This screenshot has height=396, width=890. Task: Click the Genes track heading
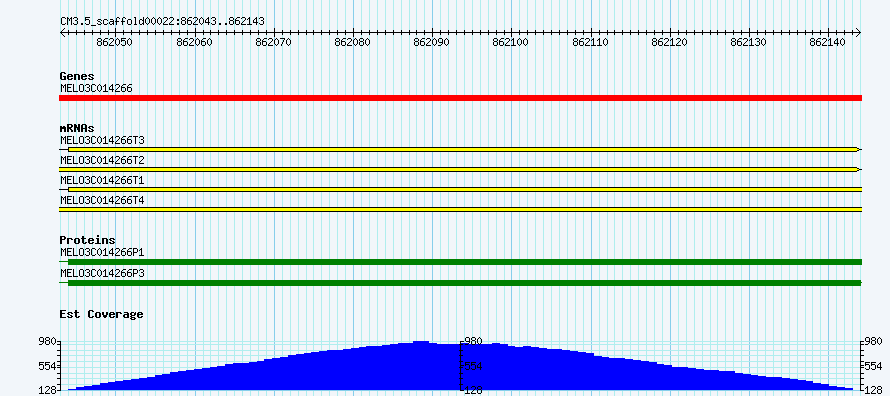77,76
